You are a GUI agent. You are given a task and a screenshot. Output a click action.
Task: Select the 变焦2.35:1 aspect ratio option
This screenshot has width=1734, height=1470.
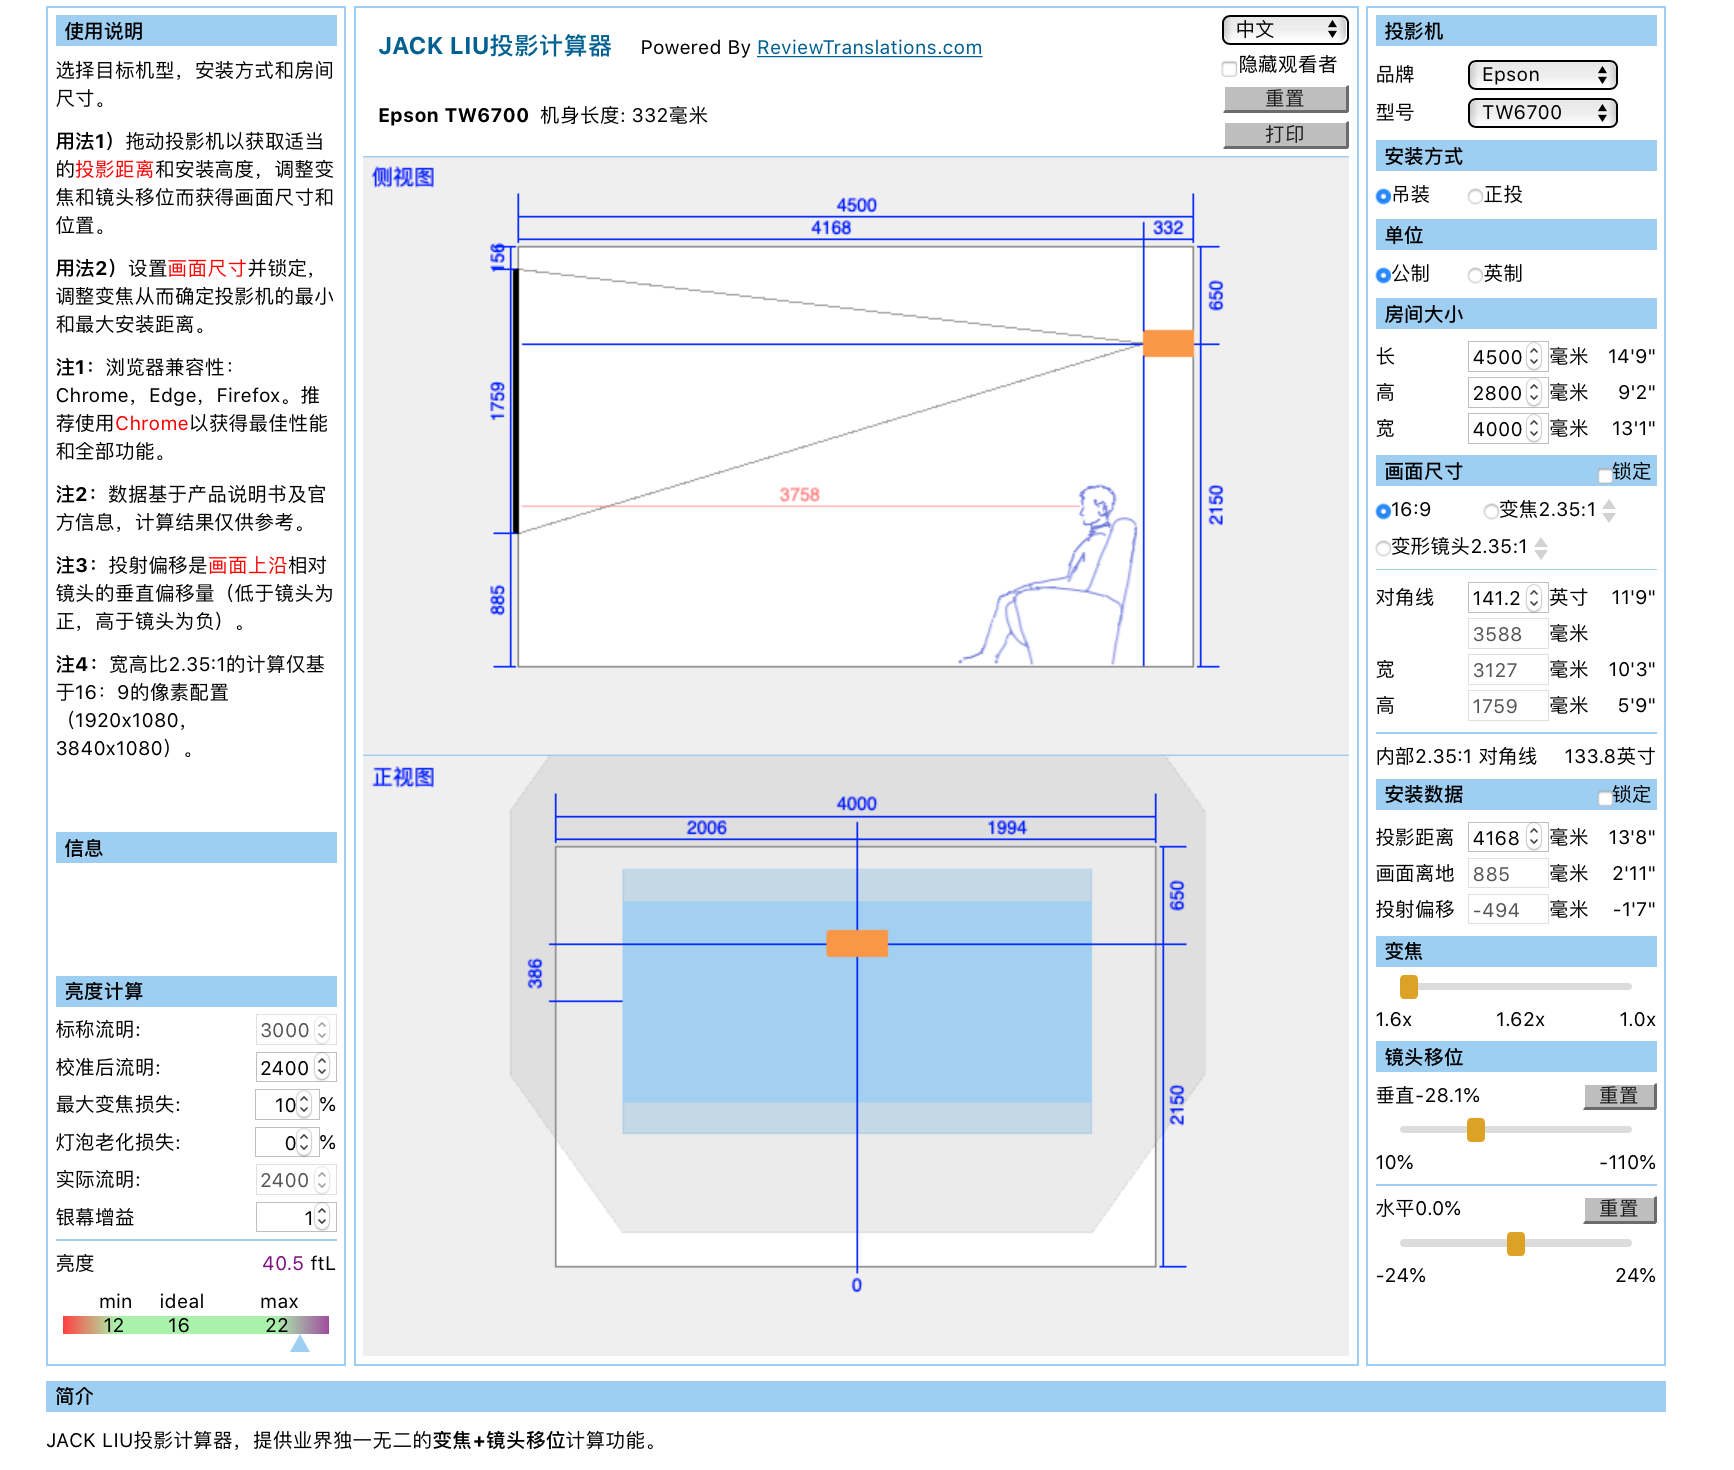(1491, 511)
